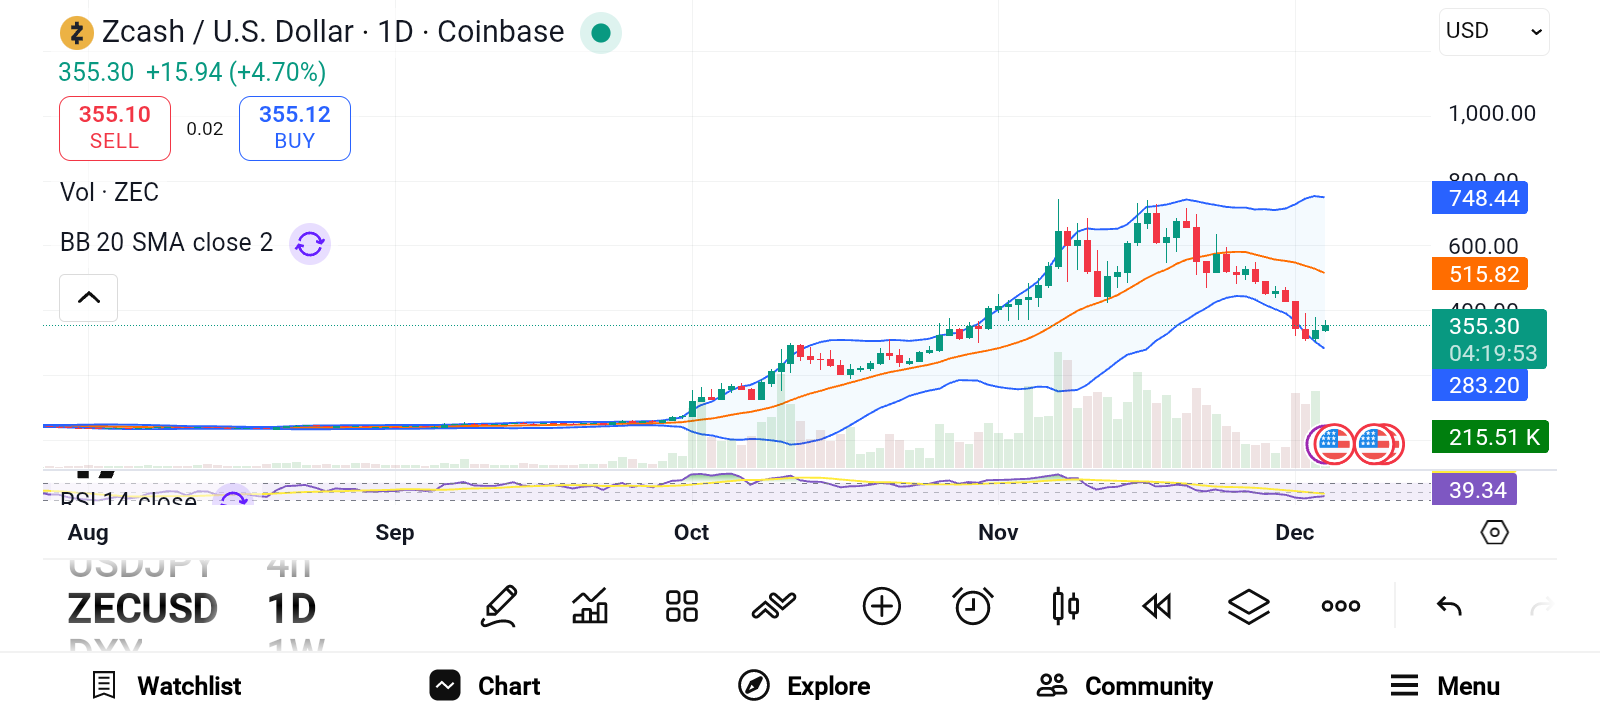
Task: Open the indicators chart icon
Action: (590, 606)
